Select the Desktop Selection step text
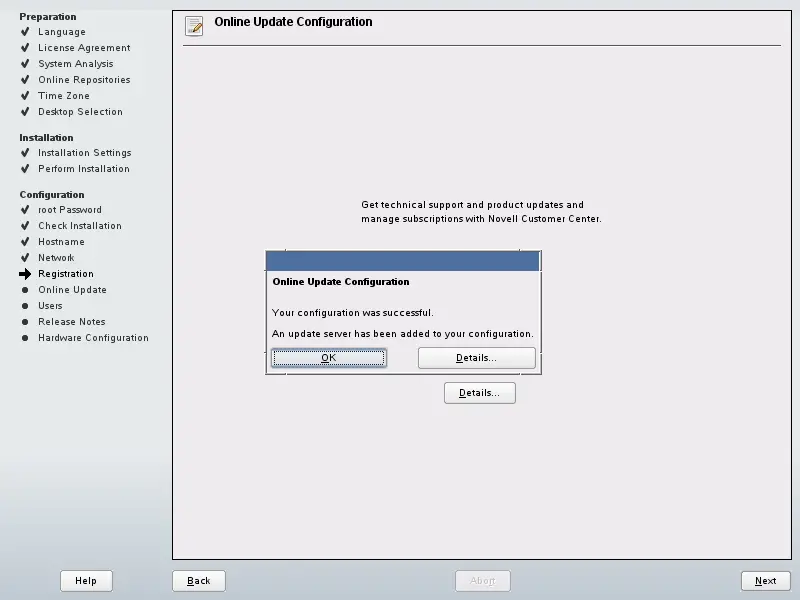Screen dimensions: 800x600 click(80, 111)
